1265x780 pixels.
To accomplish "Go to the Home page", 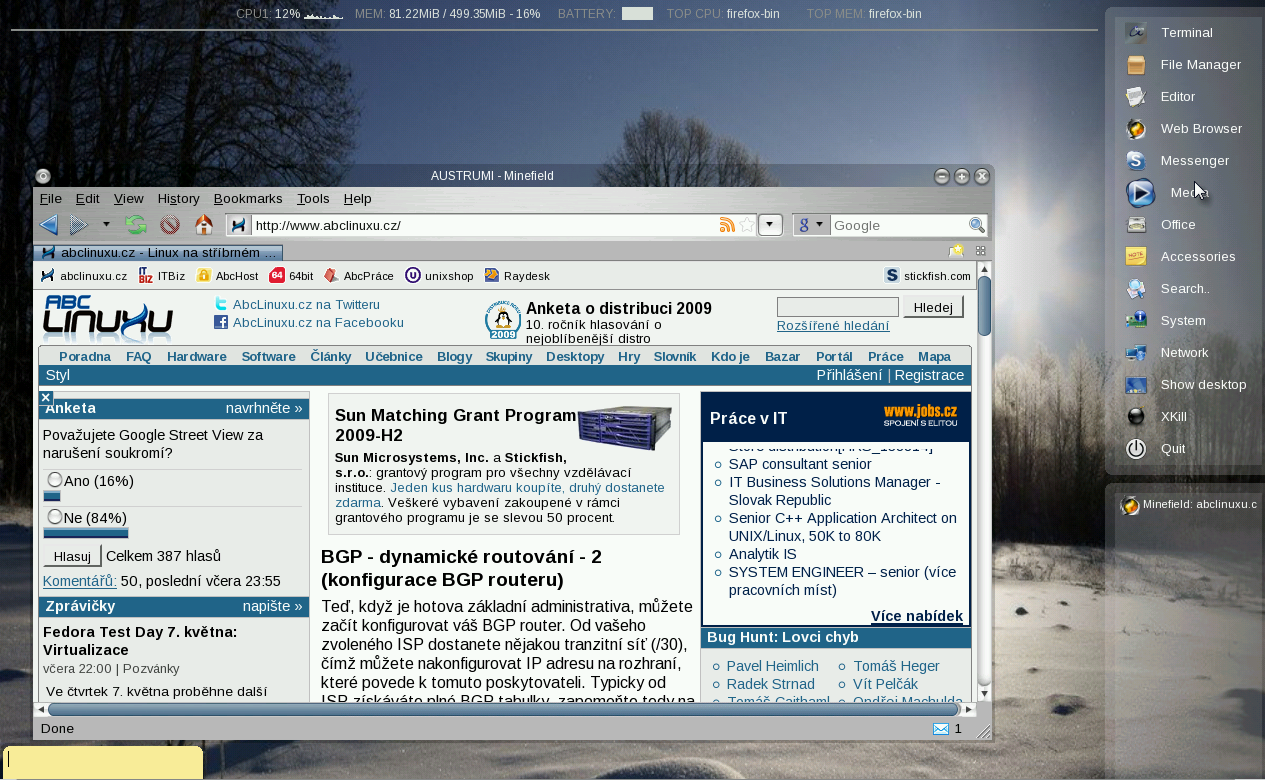I will click(204, 225).
